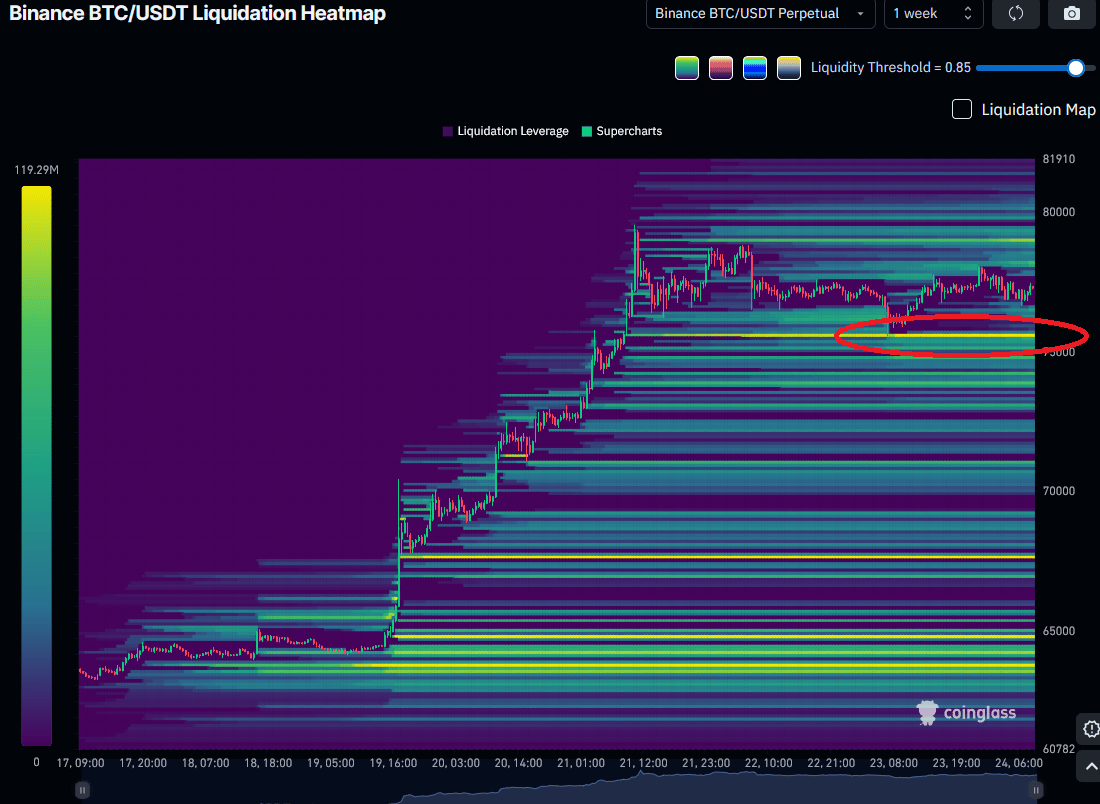The height and width of the screenshot is (804, 1100).
Task: Click the scroll-to-top chevron arrow button
Action: (x=1089, y=767)
